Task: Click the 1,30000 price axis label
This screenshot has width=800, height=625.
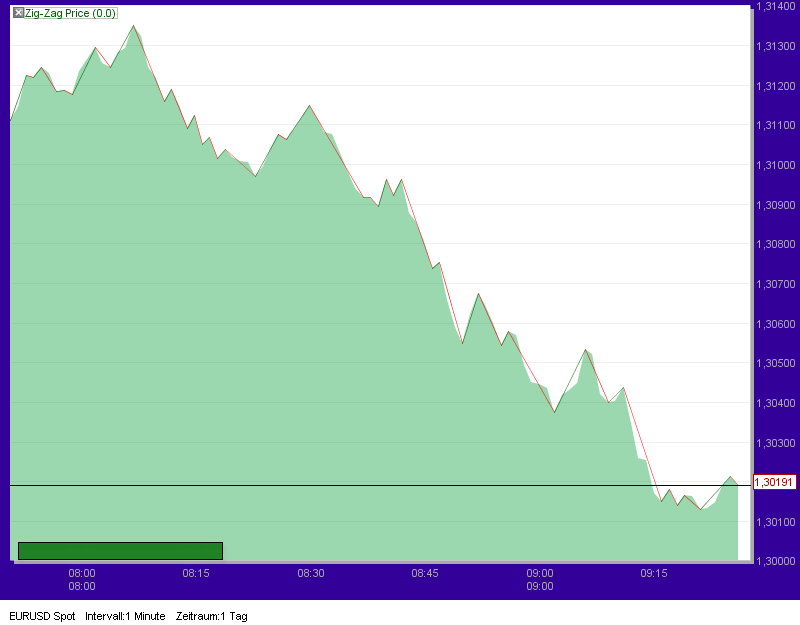Action: tap(776, 561)
